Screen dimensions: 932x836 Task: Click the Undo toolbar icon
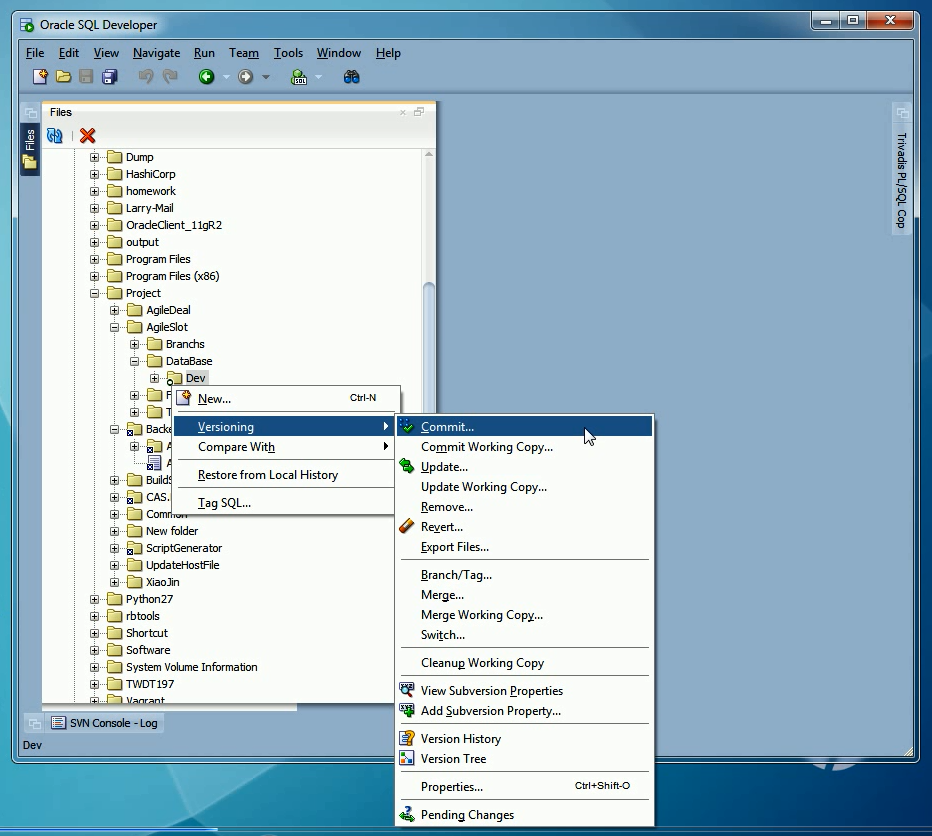146,77
